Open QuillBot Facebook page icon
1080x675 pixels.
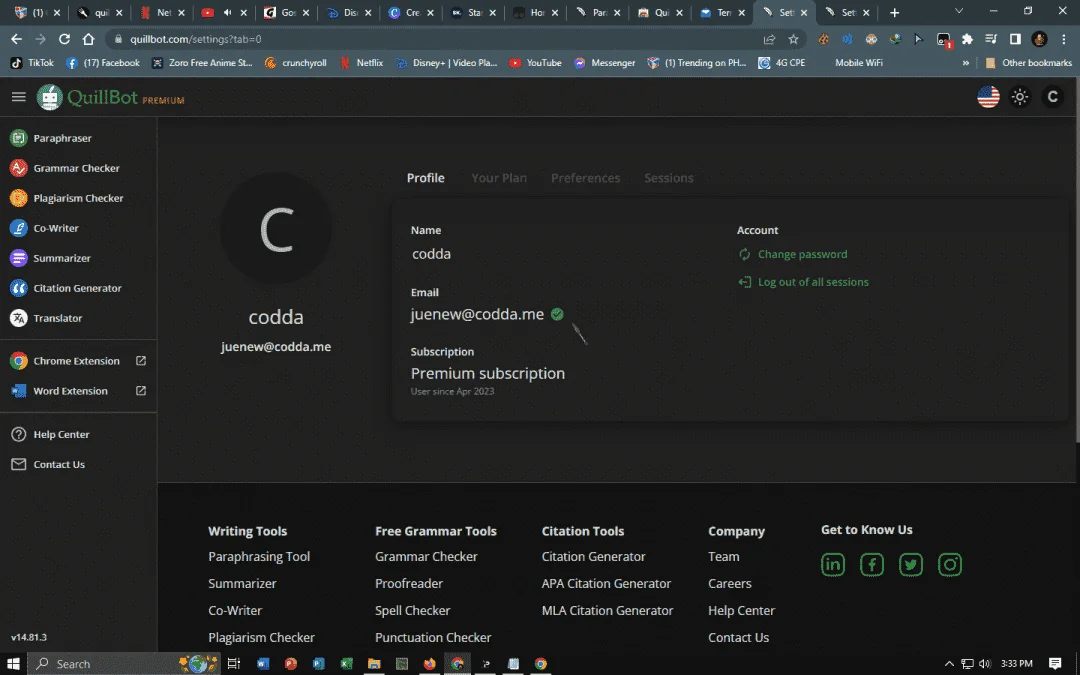(872, 565)
